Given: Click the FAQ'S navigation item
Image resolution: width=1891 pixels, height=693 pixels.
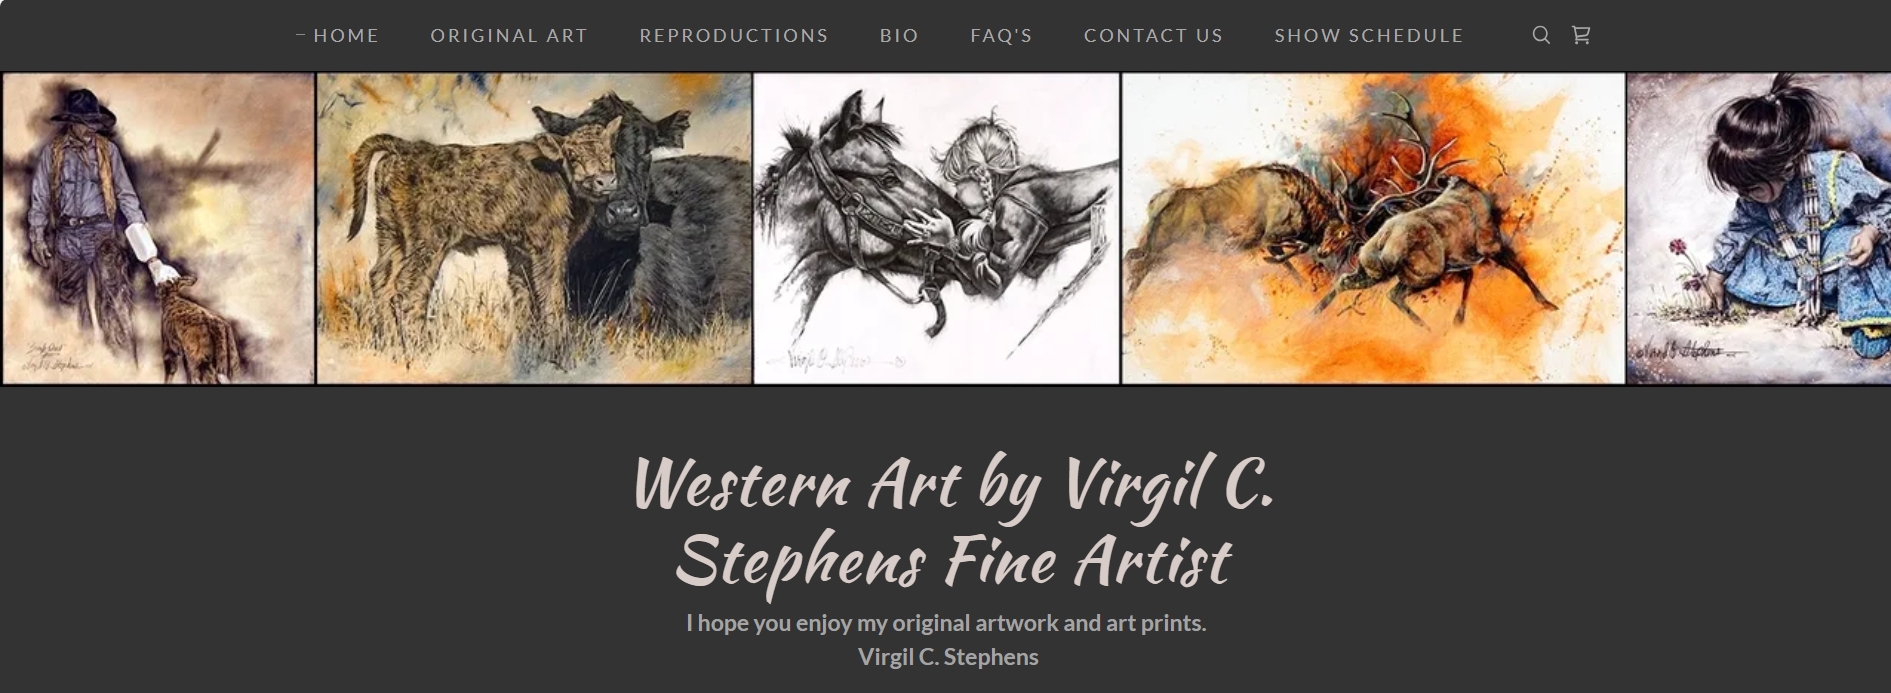Looking at the screenshot, I should (x=1001, y=35).
